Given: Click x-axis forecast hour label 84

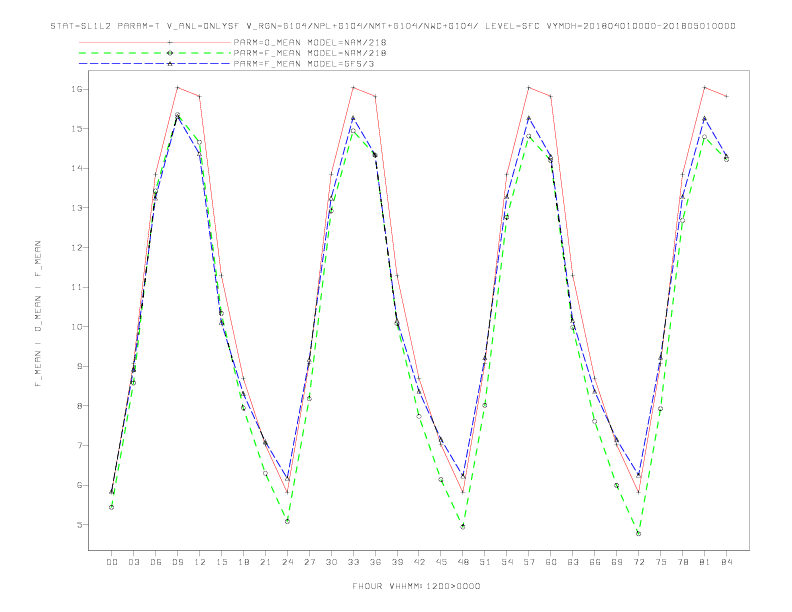Looking at the screenshot, I should [727, 562].
